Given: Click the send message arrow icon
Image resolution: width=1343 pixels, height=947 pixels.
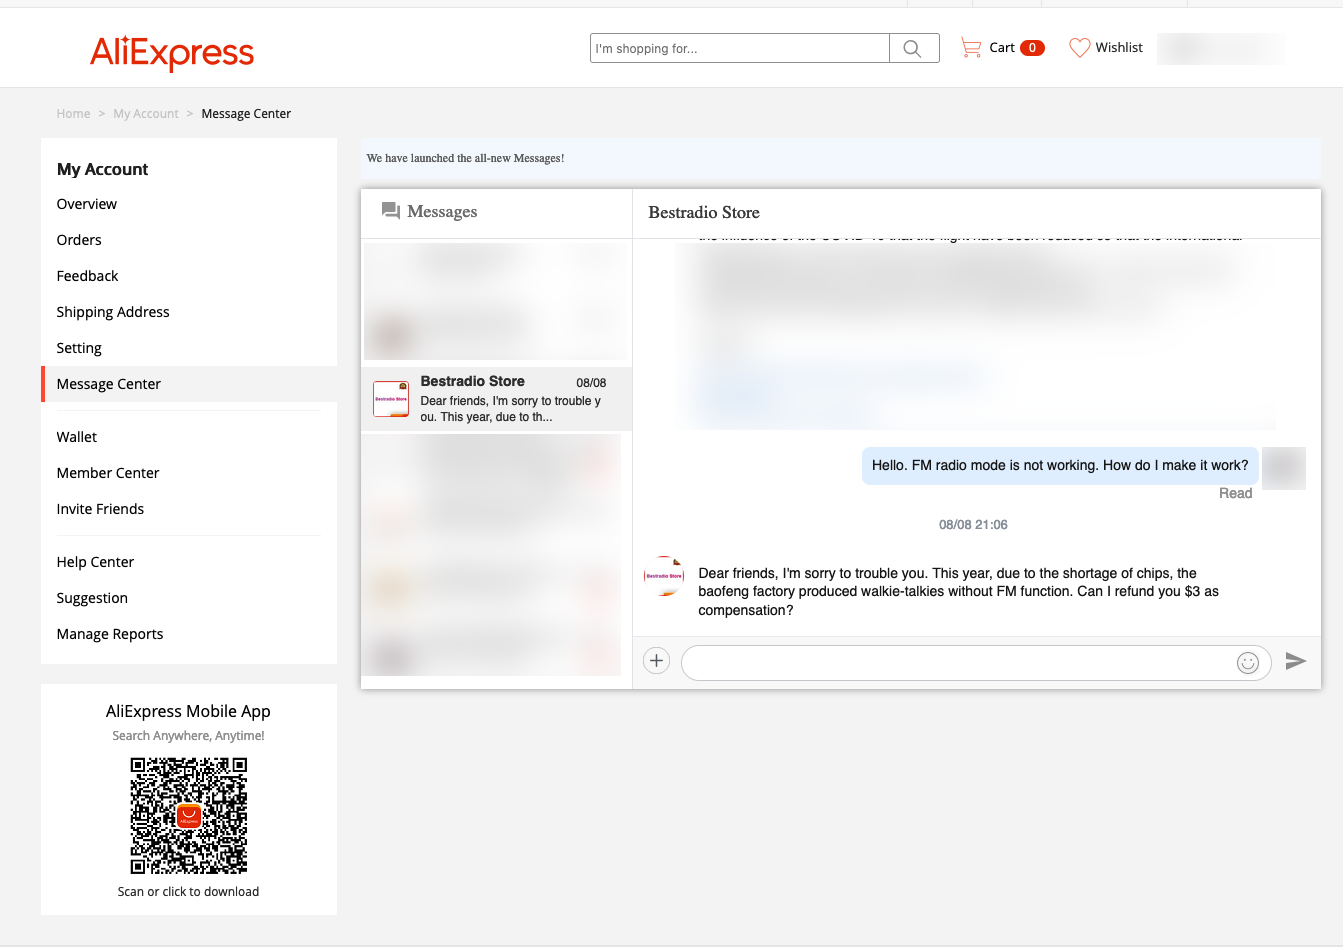Looking at the screenshot, I should click(1296, 661).
